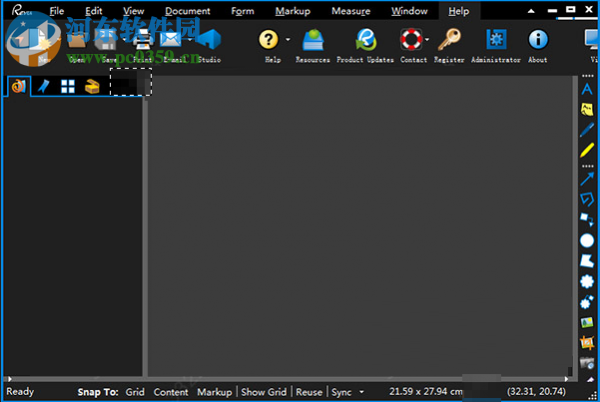Viewport: 600px width, 402px height.
Task: Click the About info icon
Action: tap(538, 39)
